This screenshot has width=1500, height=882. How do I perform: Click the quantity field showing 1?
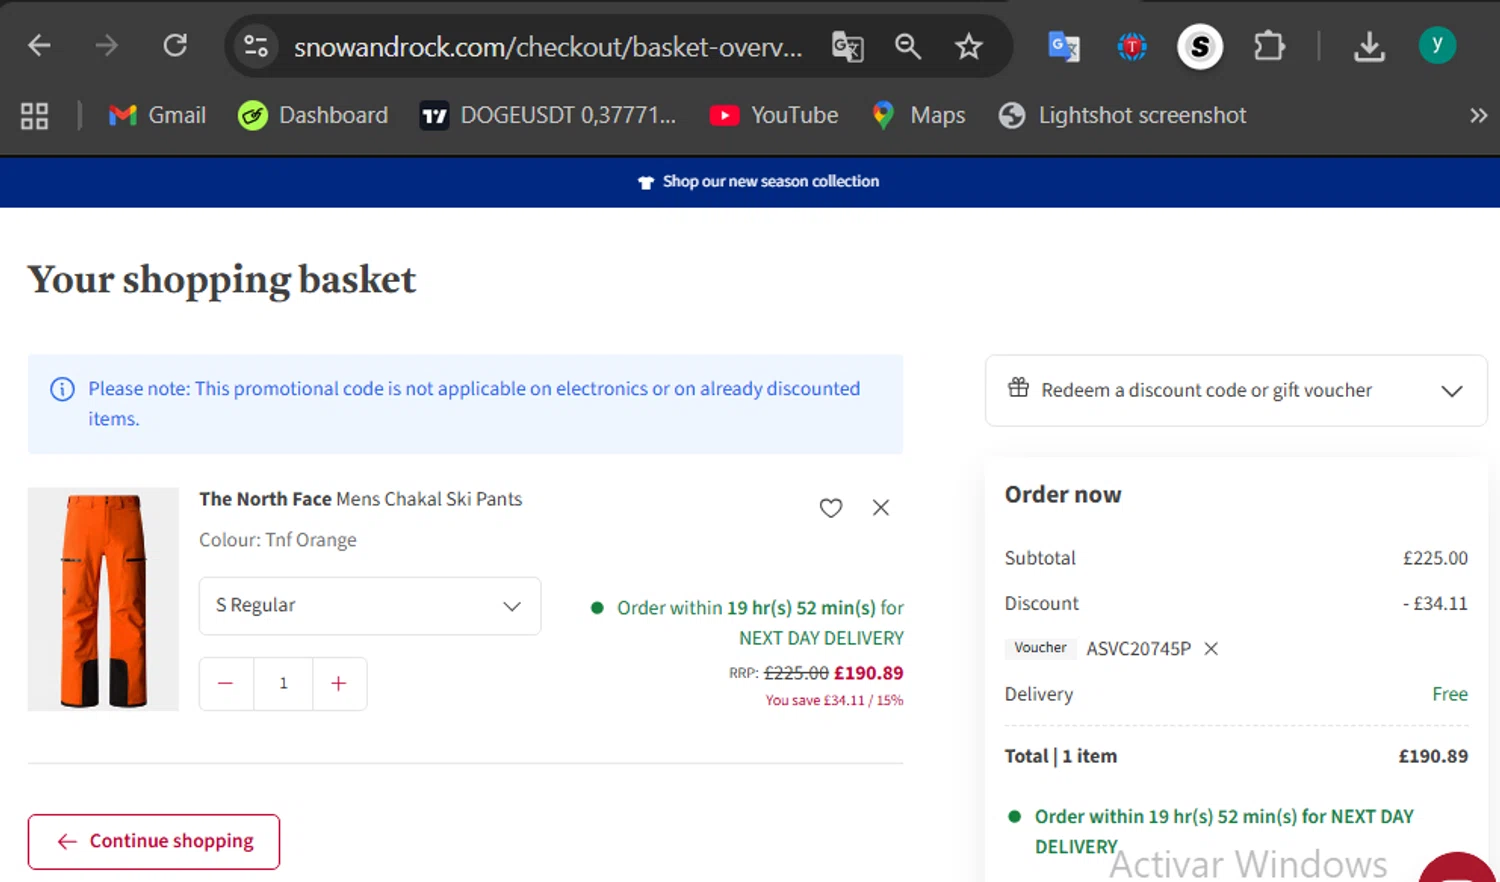click(x=283, y=684)
